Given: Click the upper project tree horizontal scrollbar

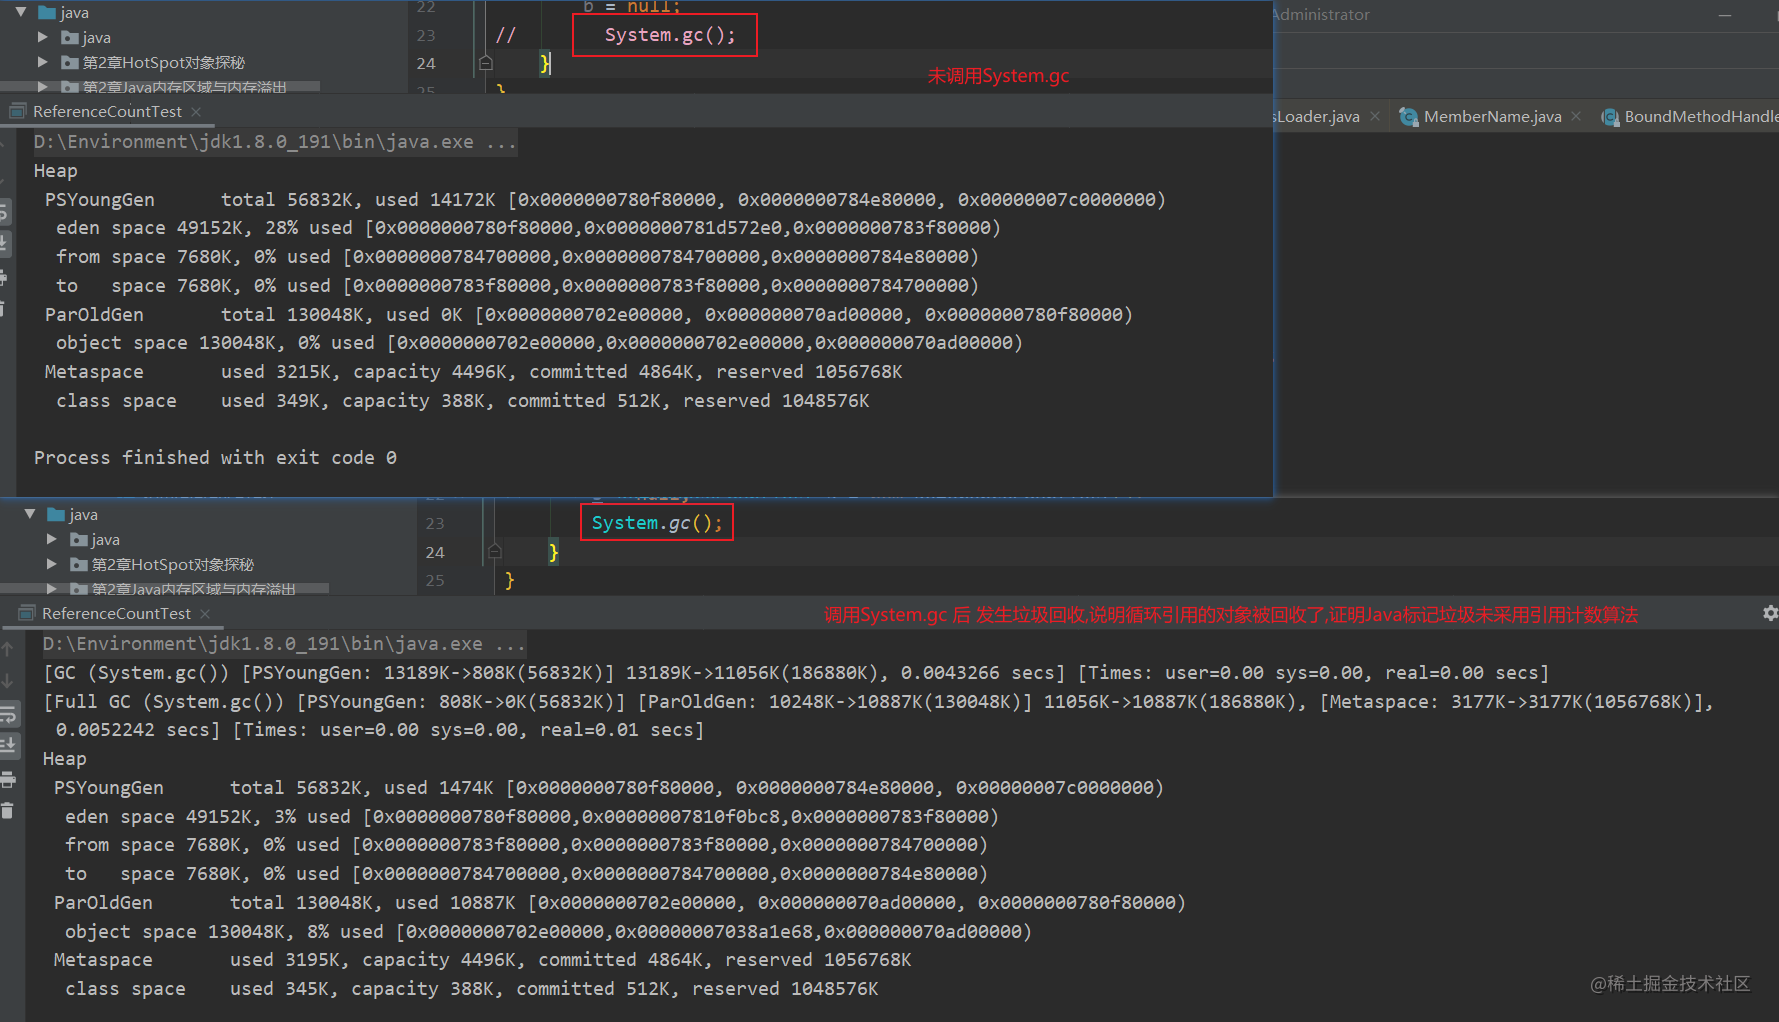Looking at the screenshot, I should 160,86.
